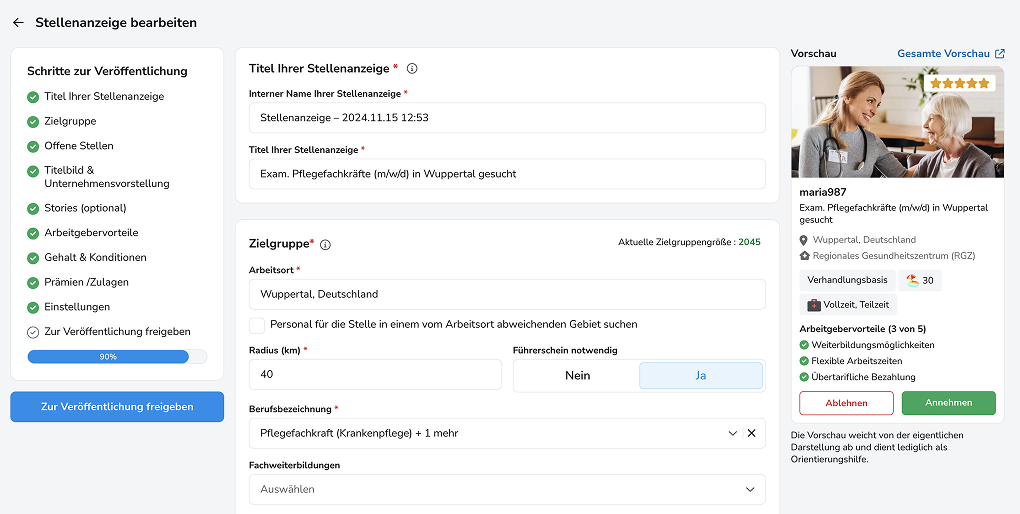Open Arbeitgebervorteile step in sidebar

coord(91,232)
